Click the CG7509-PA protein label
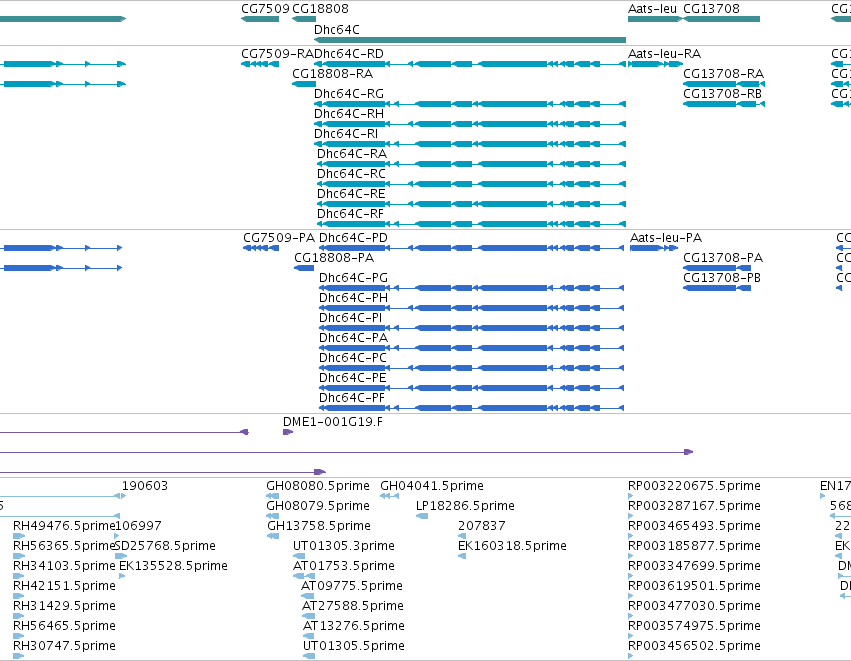 point(279,238)
